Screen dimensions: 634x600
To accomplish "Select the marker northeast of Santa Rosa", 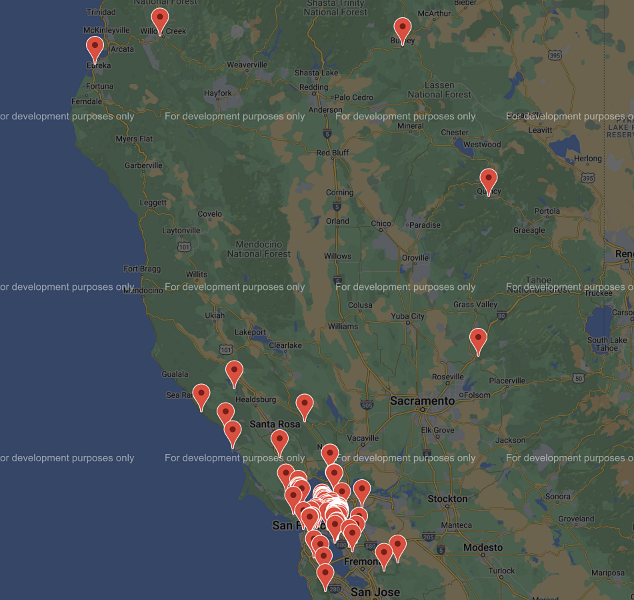I will pos(304,408).
